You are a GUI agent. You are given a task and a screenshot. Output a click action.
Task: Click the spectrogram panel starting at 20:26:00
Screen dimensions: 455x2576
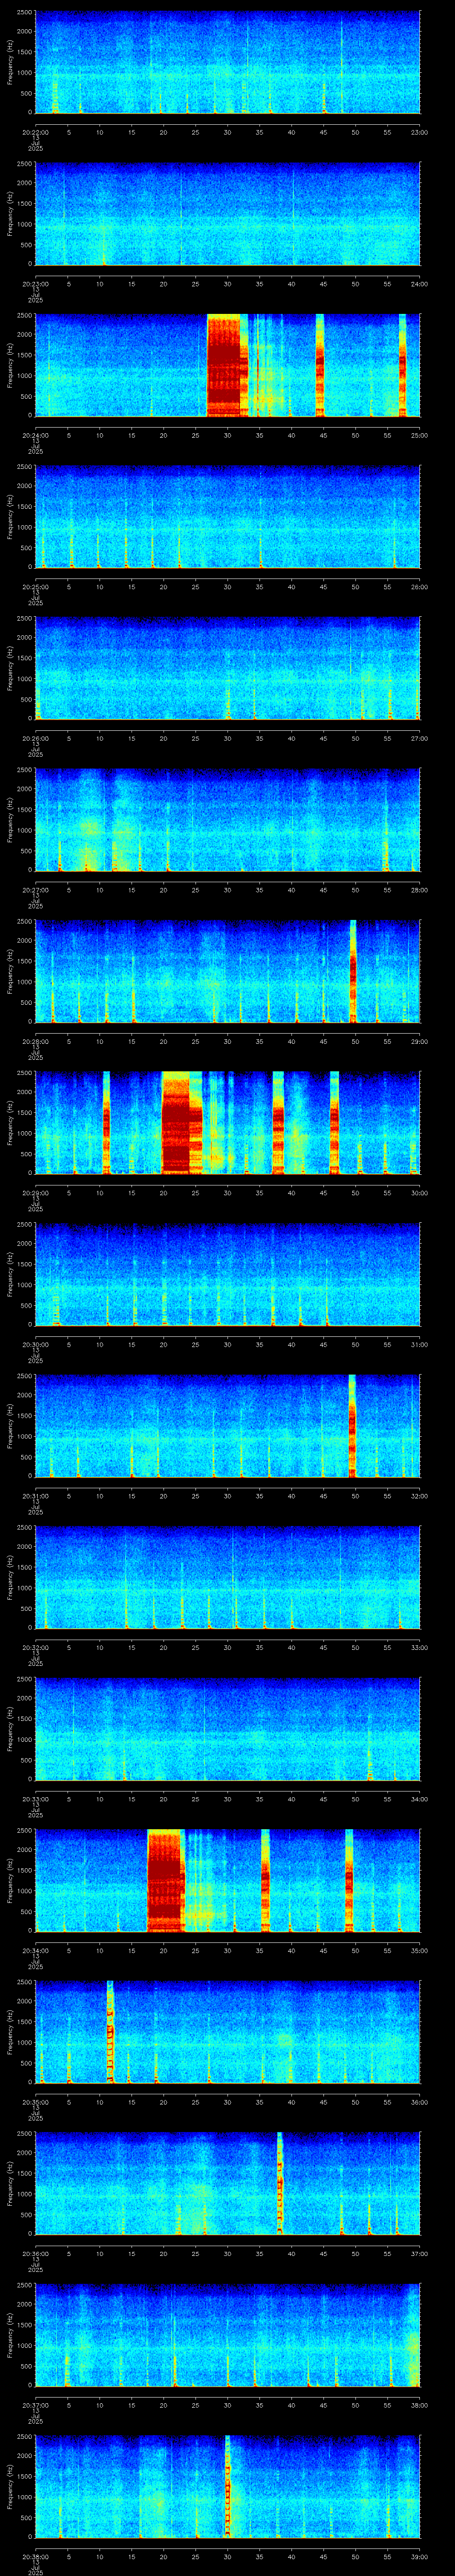click(x=227, y=669)
